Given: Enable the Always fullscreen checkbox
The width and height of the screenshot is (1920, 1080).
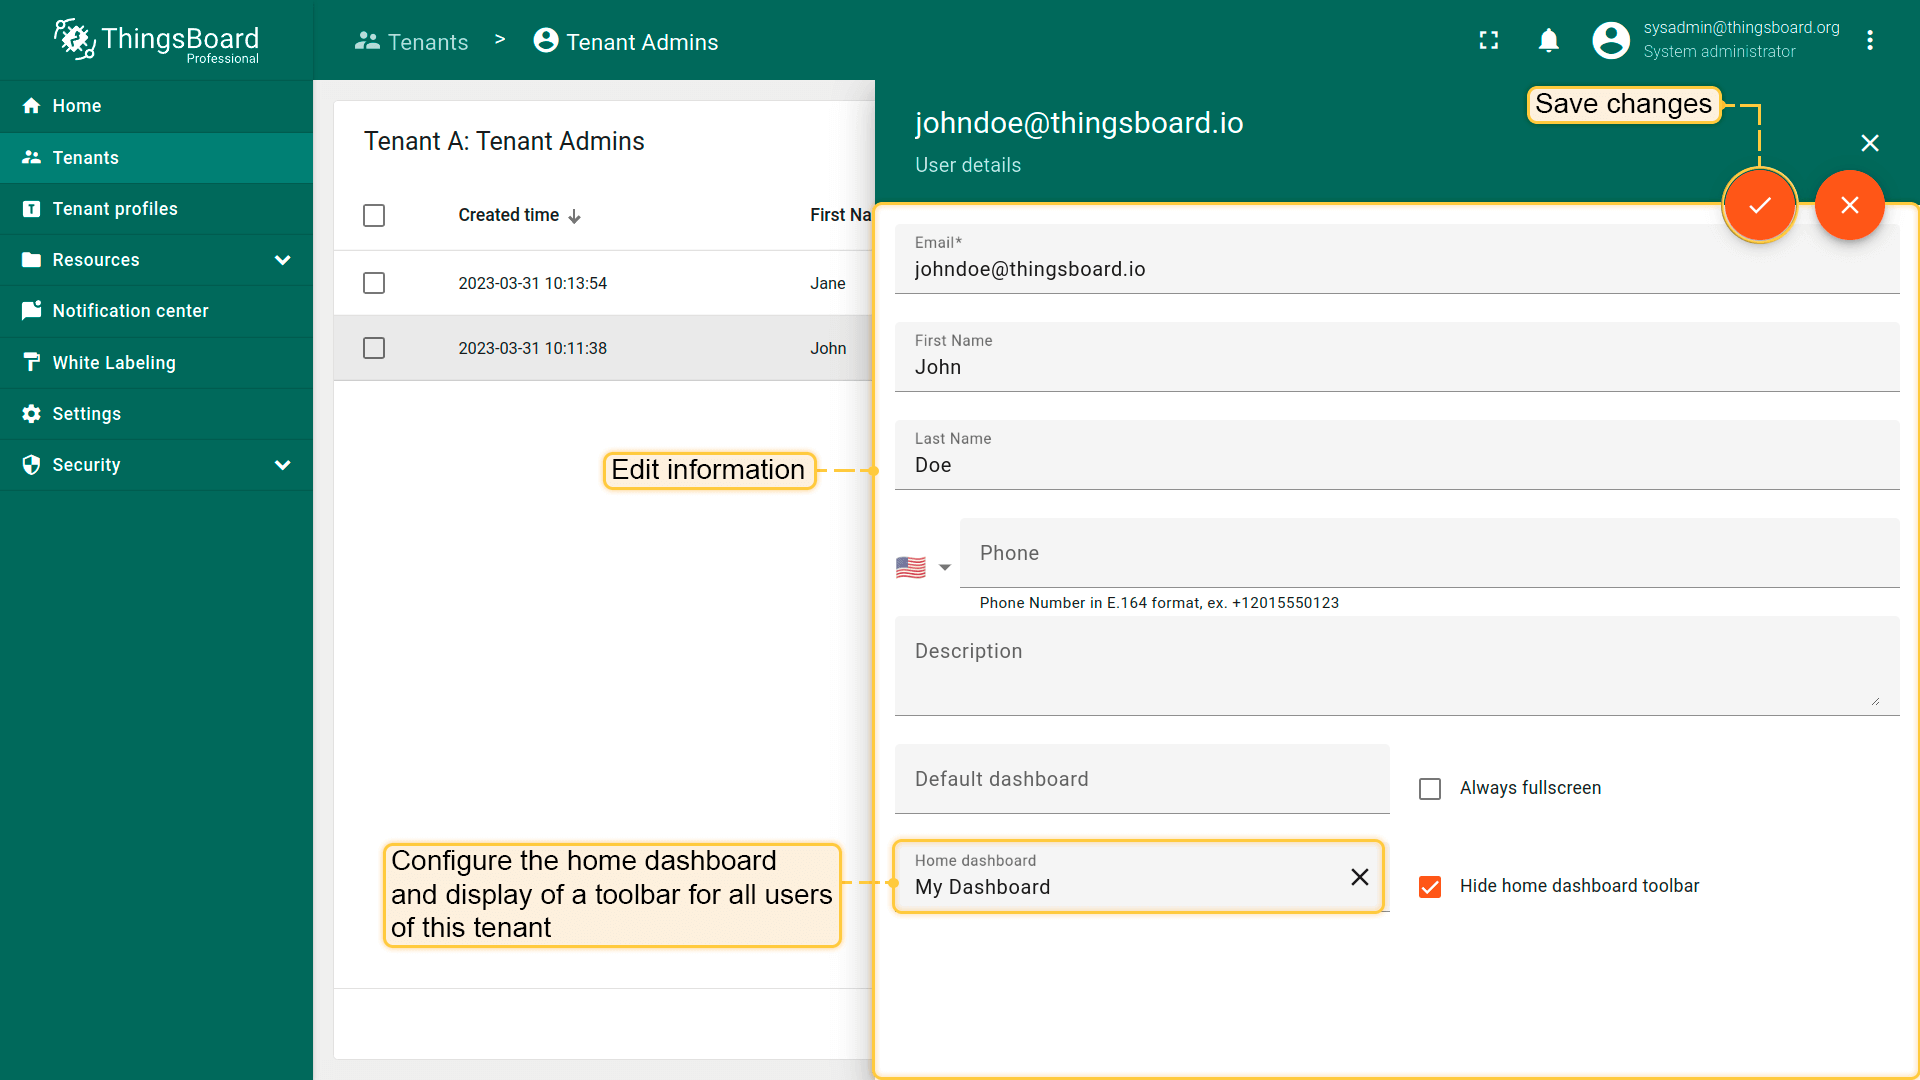Looking at the screenshot, I should pos(1430,789).
